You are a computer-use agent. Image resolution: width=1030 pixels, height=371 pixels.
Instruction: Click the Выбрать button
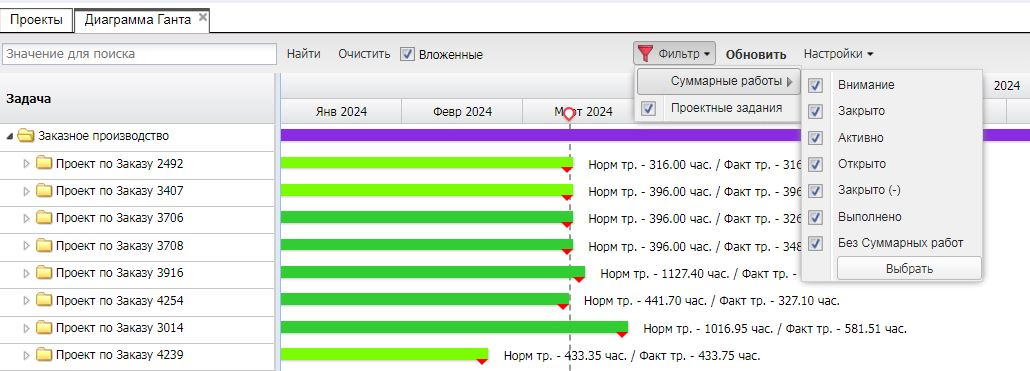pos(909,269)
